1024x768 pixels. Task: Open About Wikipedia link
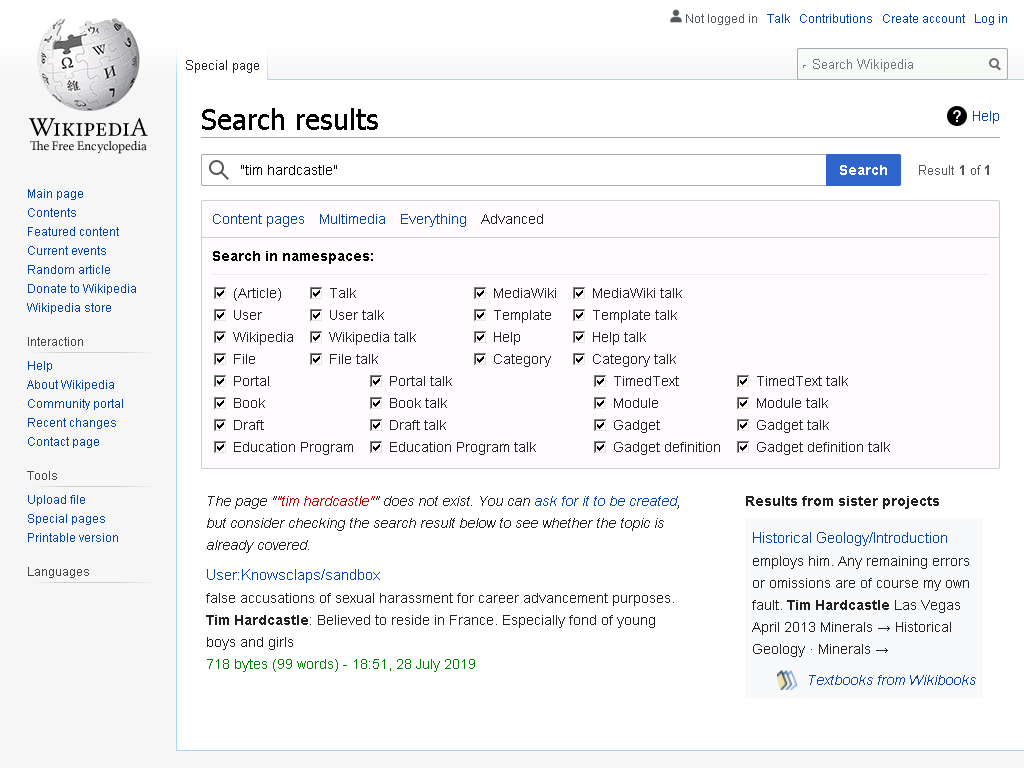[71, 385]
